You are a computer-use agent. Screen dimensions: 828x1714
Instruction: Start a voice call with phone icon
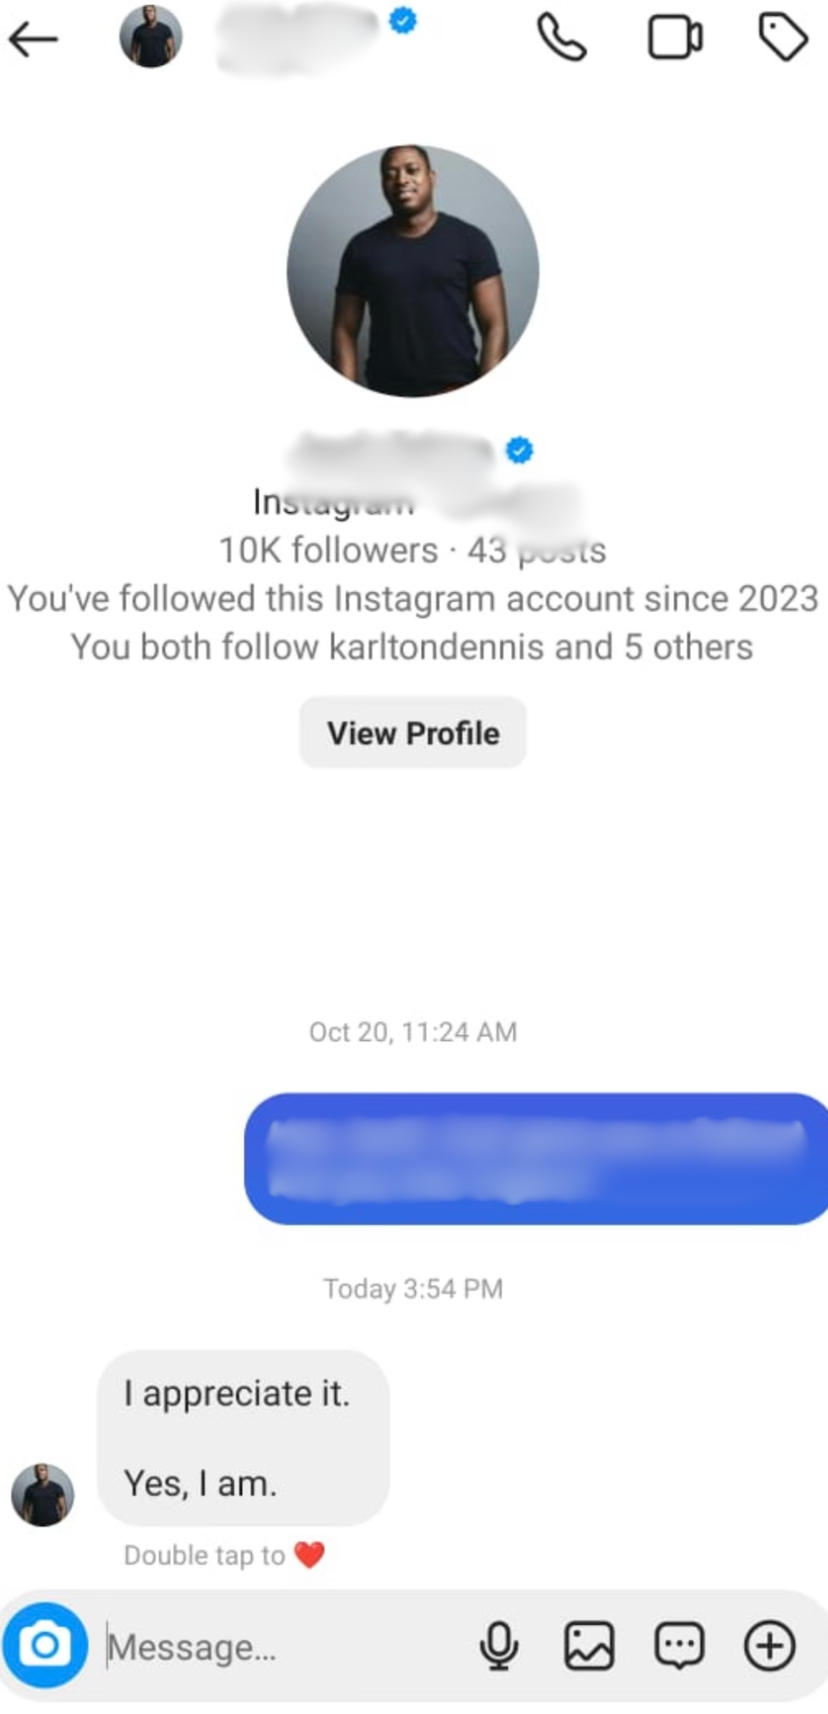point(562,38)
